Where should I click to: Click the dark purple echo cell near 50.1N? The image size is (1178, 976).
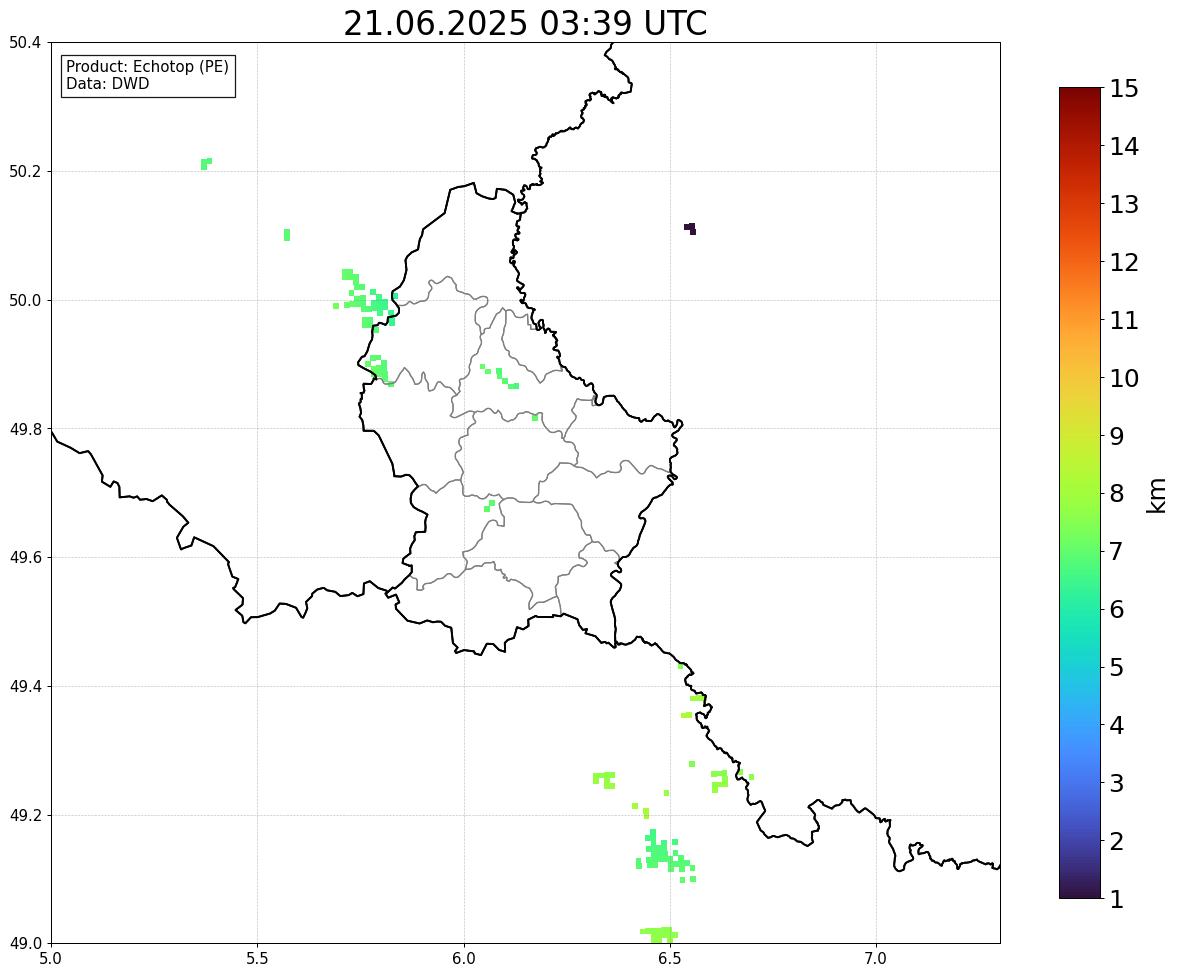click(690, 228)
